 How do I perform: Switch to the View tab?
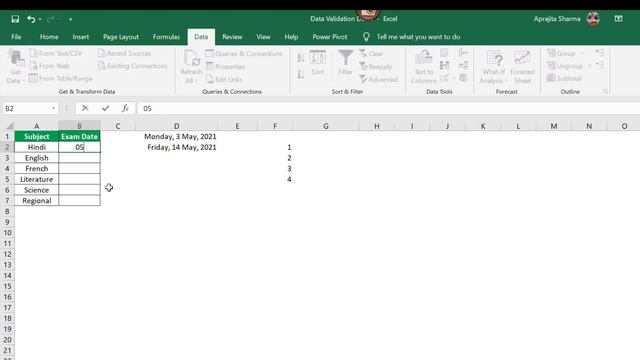[263, 37]
